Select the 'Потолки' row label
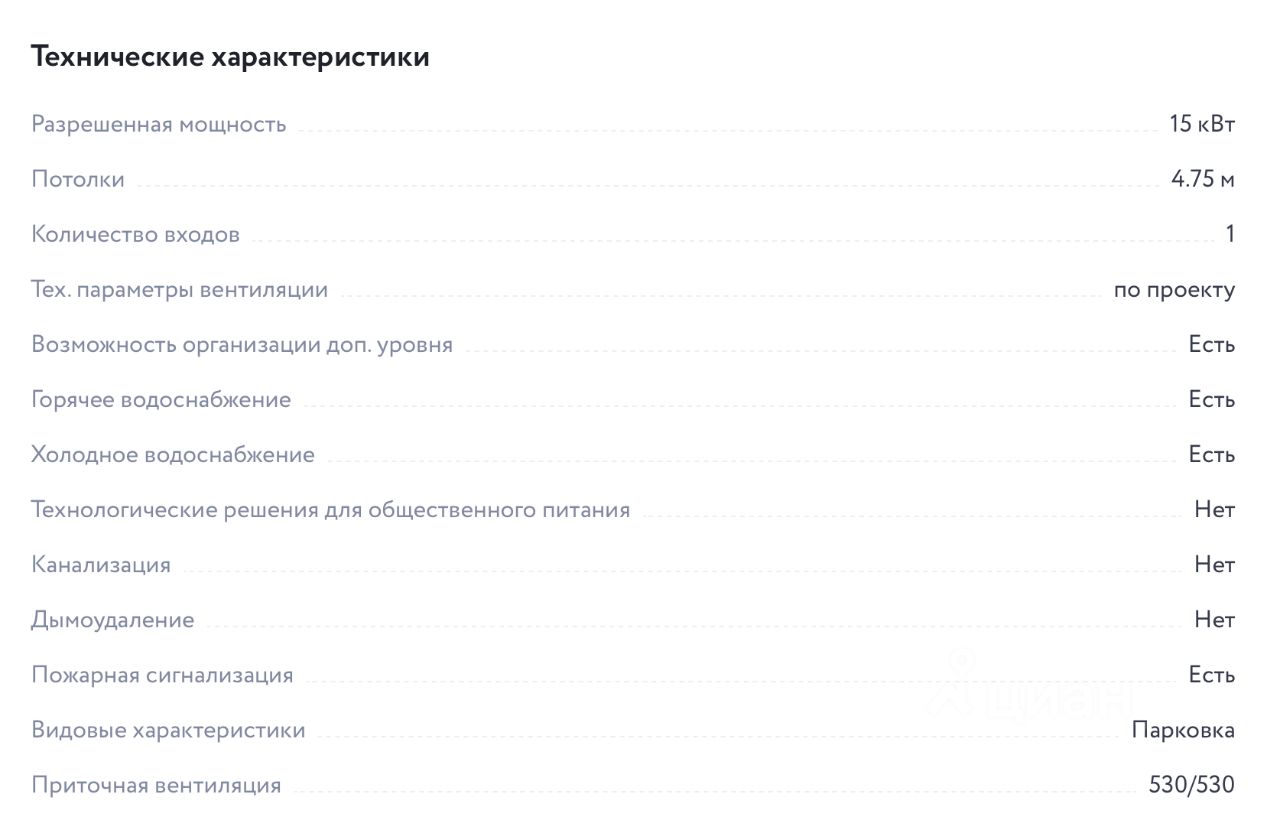The image size is (1280, 817). (78, 179)
